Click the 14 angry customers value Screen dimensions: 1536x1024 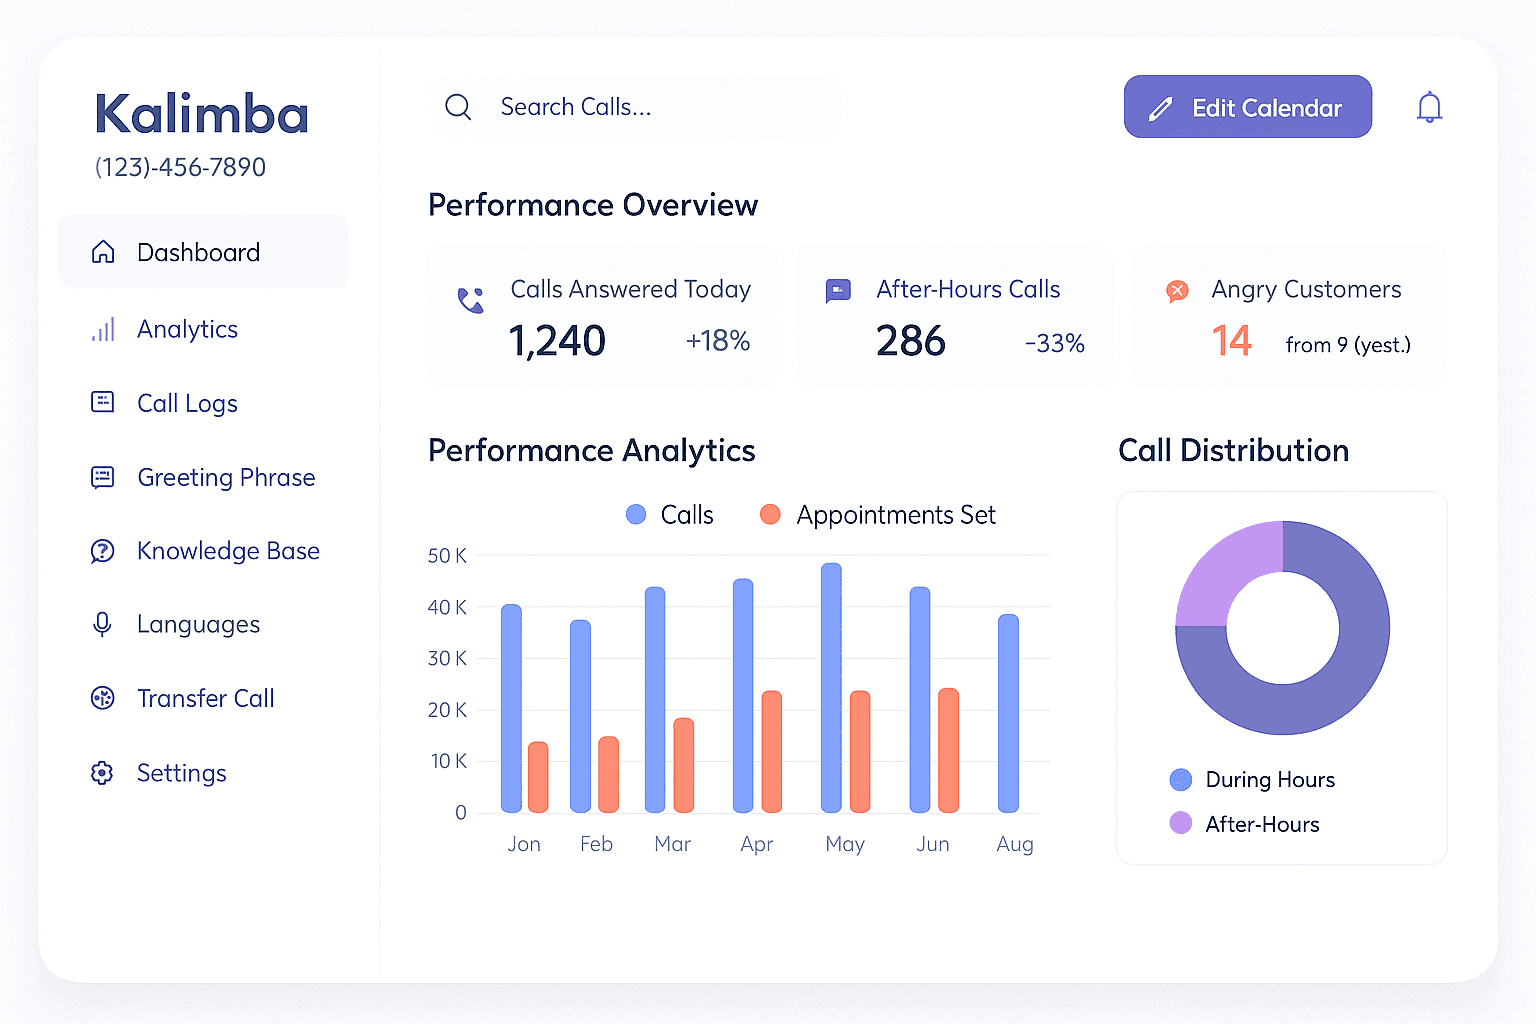point(1231,341)
